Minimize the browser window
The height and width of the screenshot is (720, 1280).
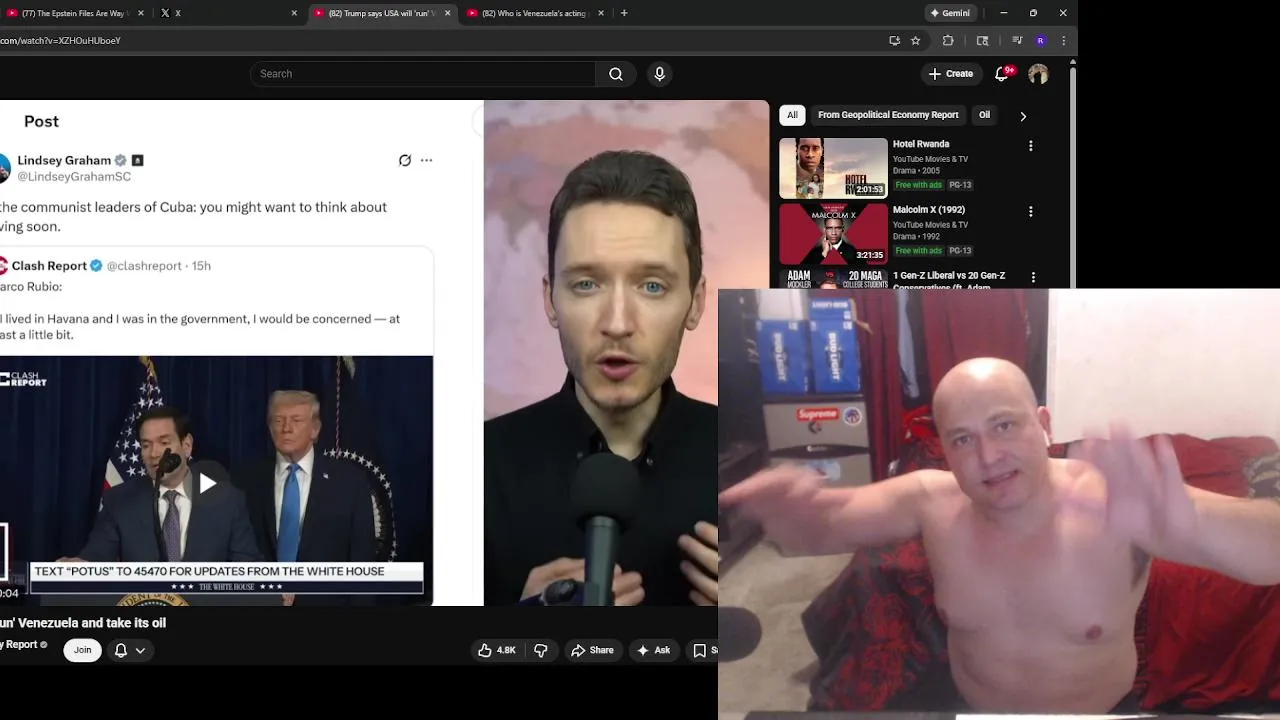tap(1003, 13)
